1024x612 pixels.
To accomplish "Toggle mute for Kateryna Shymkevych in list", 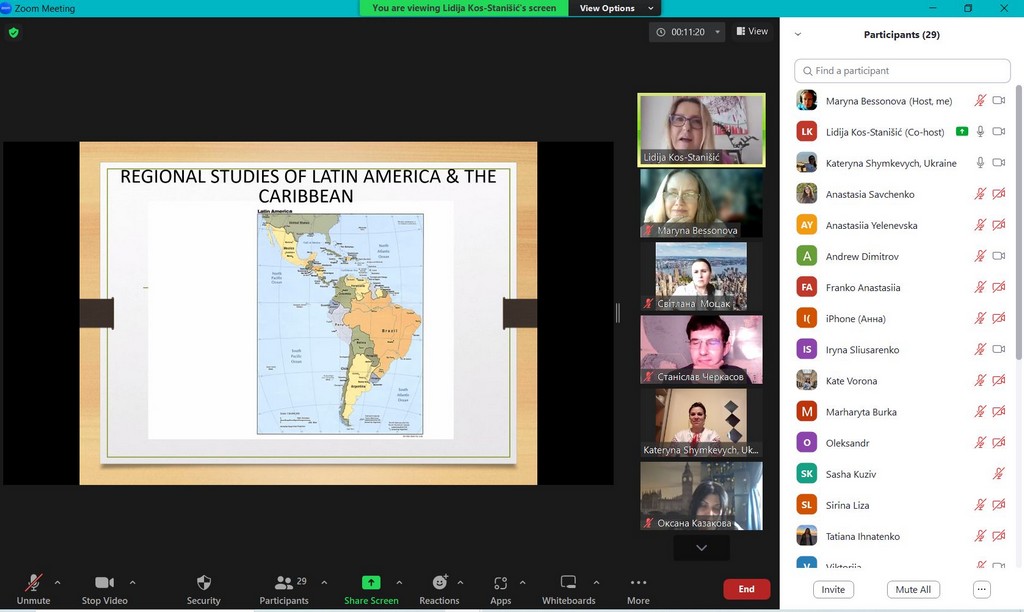I will click(x=980, y=163).
